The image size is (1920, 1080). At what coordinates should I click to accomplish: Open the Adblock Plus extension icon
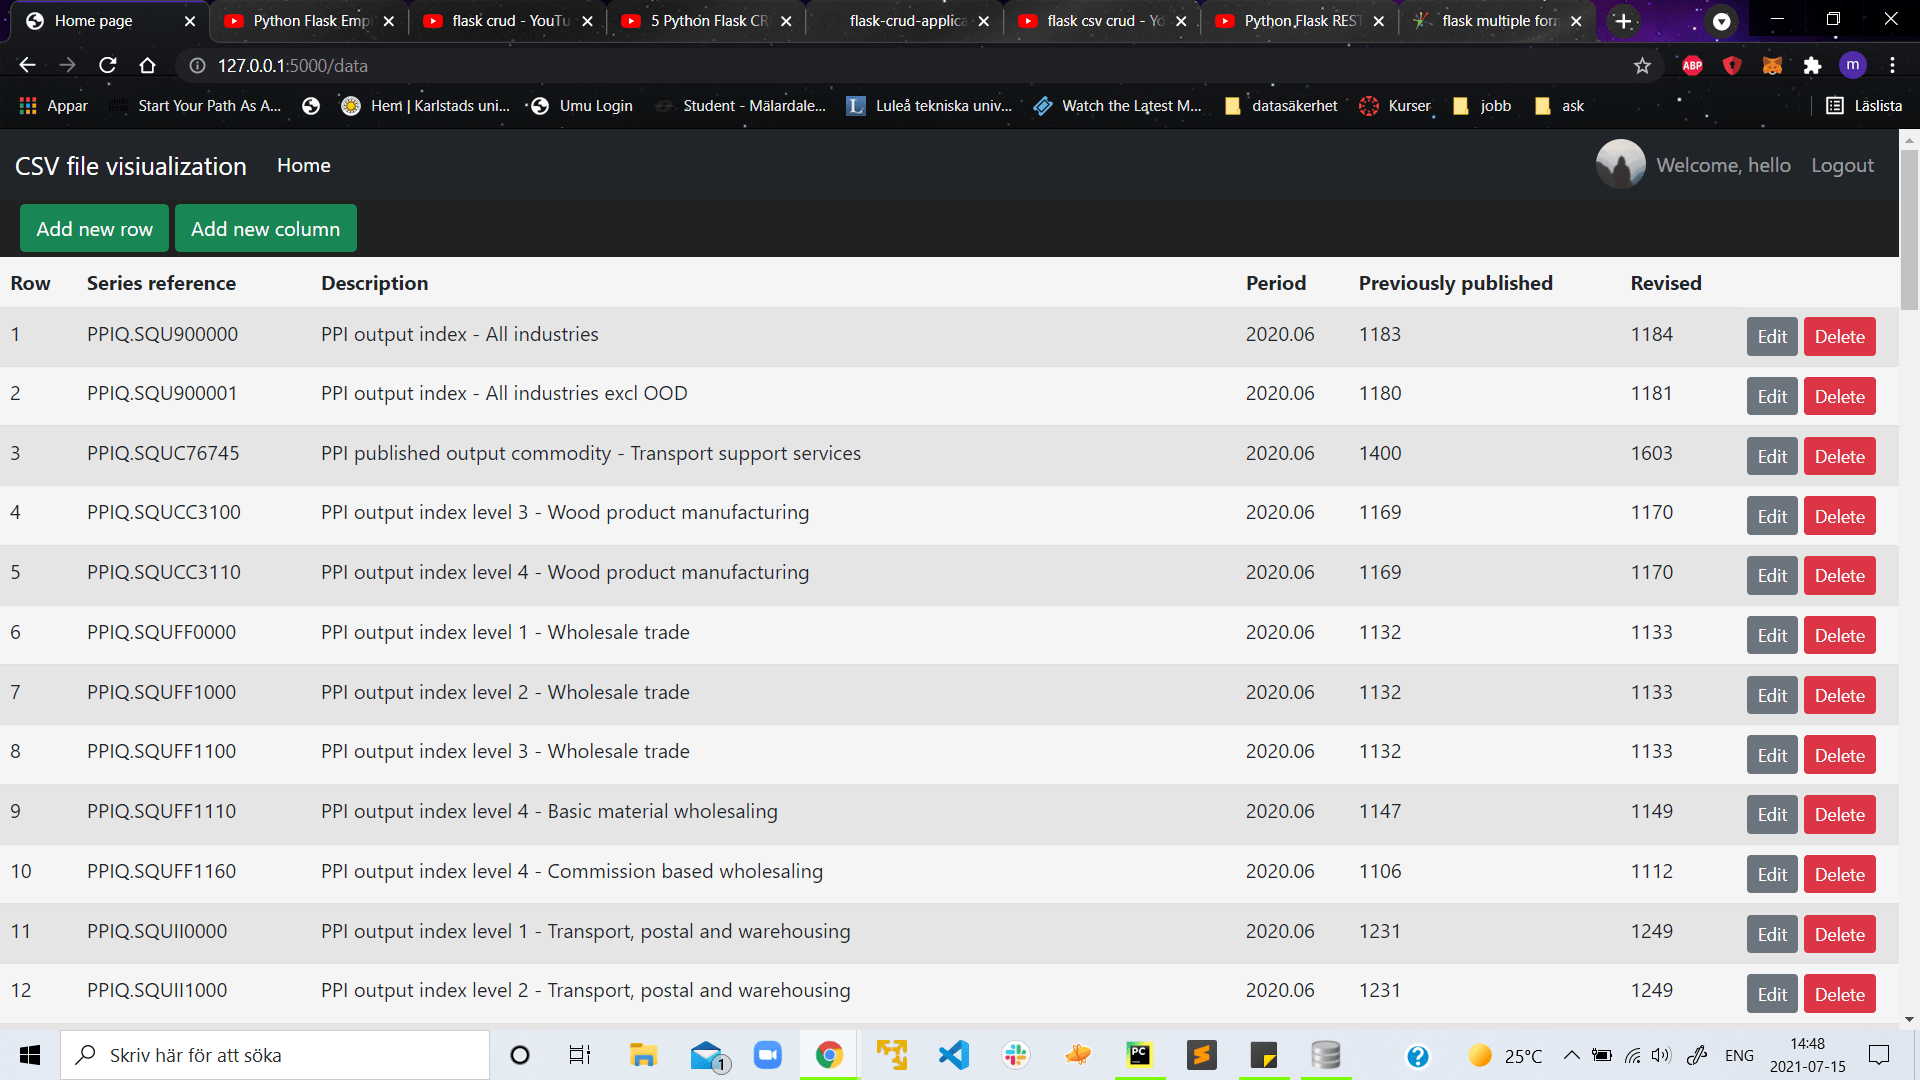(1692, 65)
